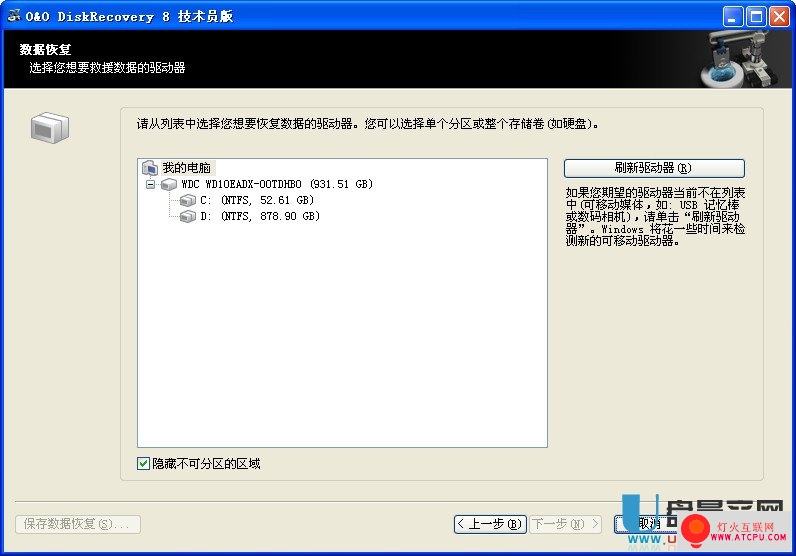The width and height of the screenshot is (796, 556).
Task: Click the WDC hard disk drive icon
Action: click(169, 184)
